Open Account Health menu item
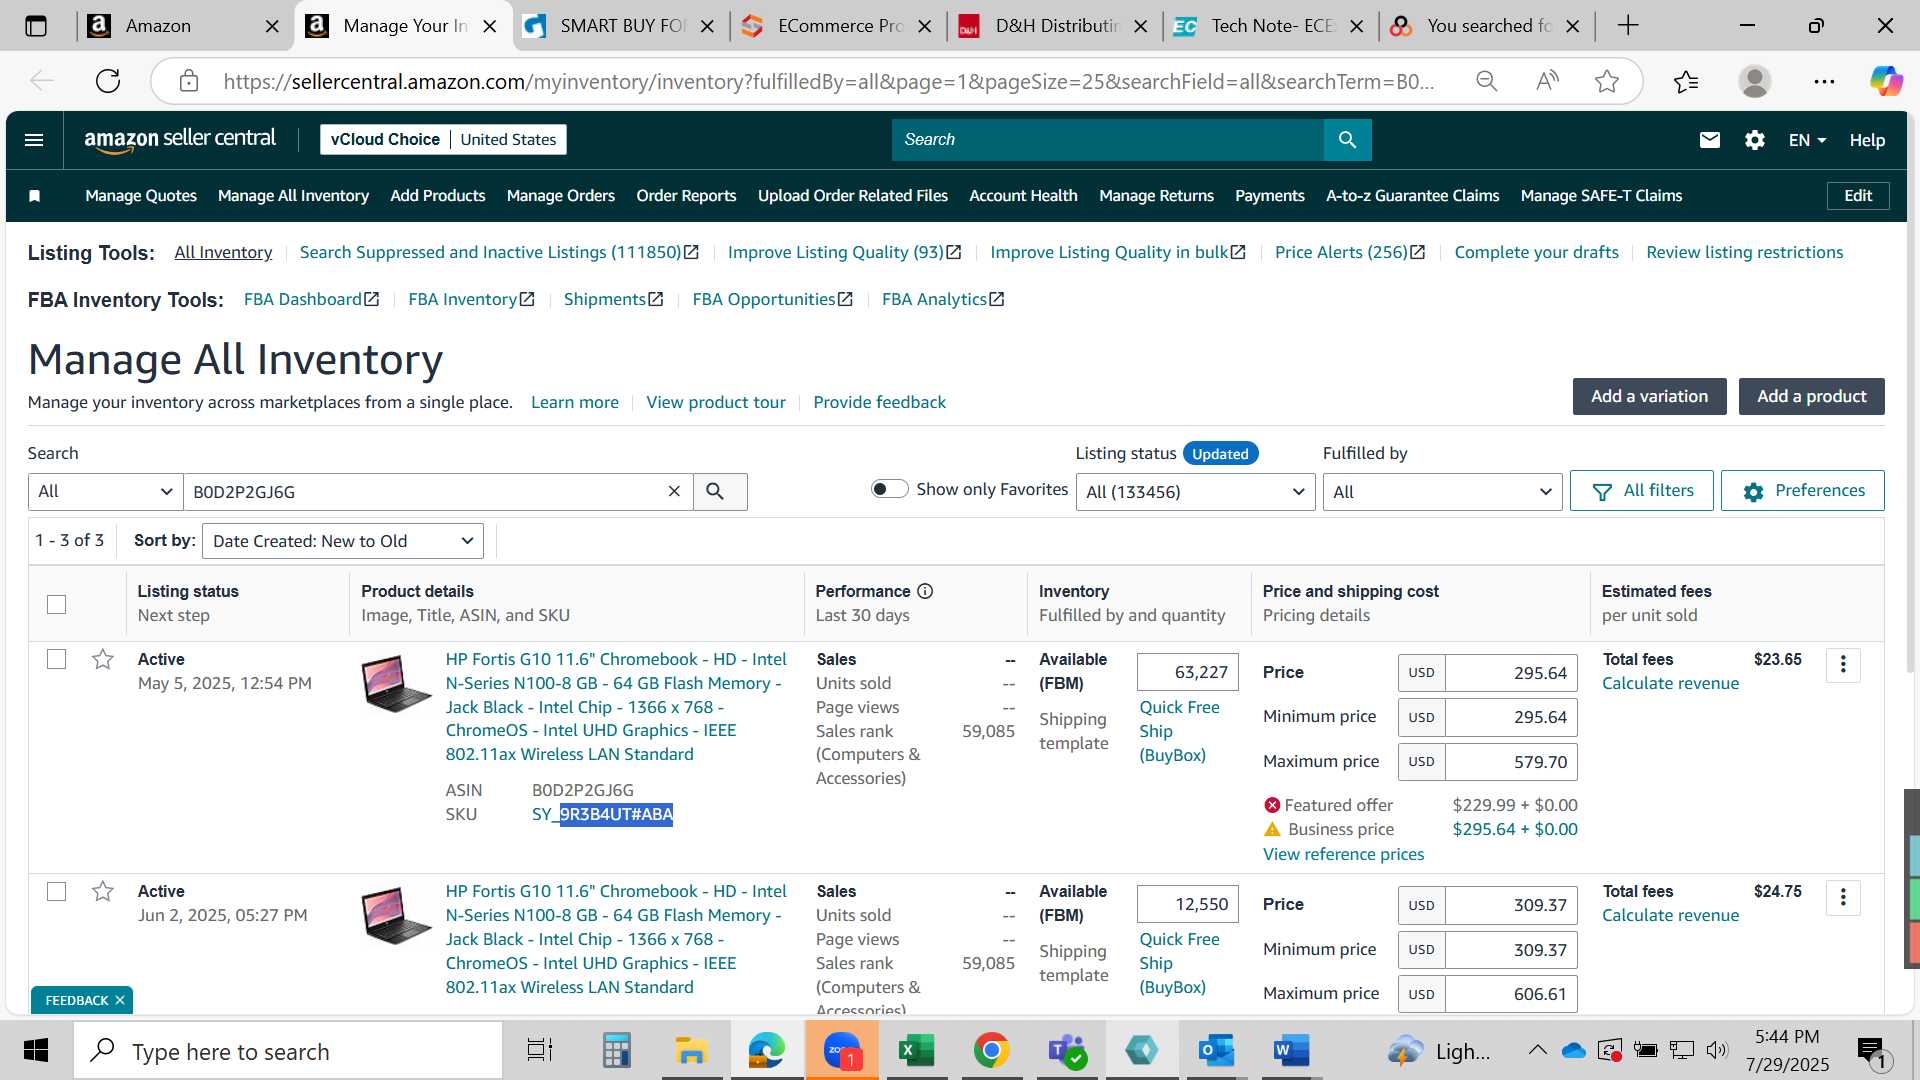Screen dimensions: 1920x1080 pyautogui.click(x=1023, y=196)
